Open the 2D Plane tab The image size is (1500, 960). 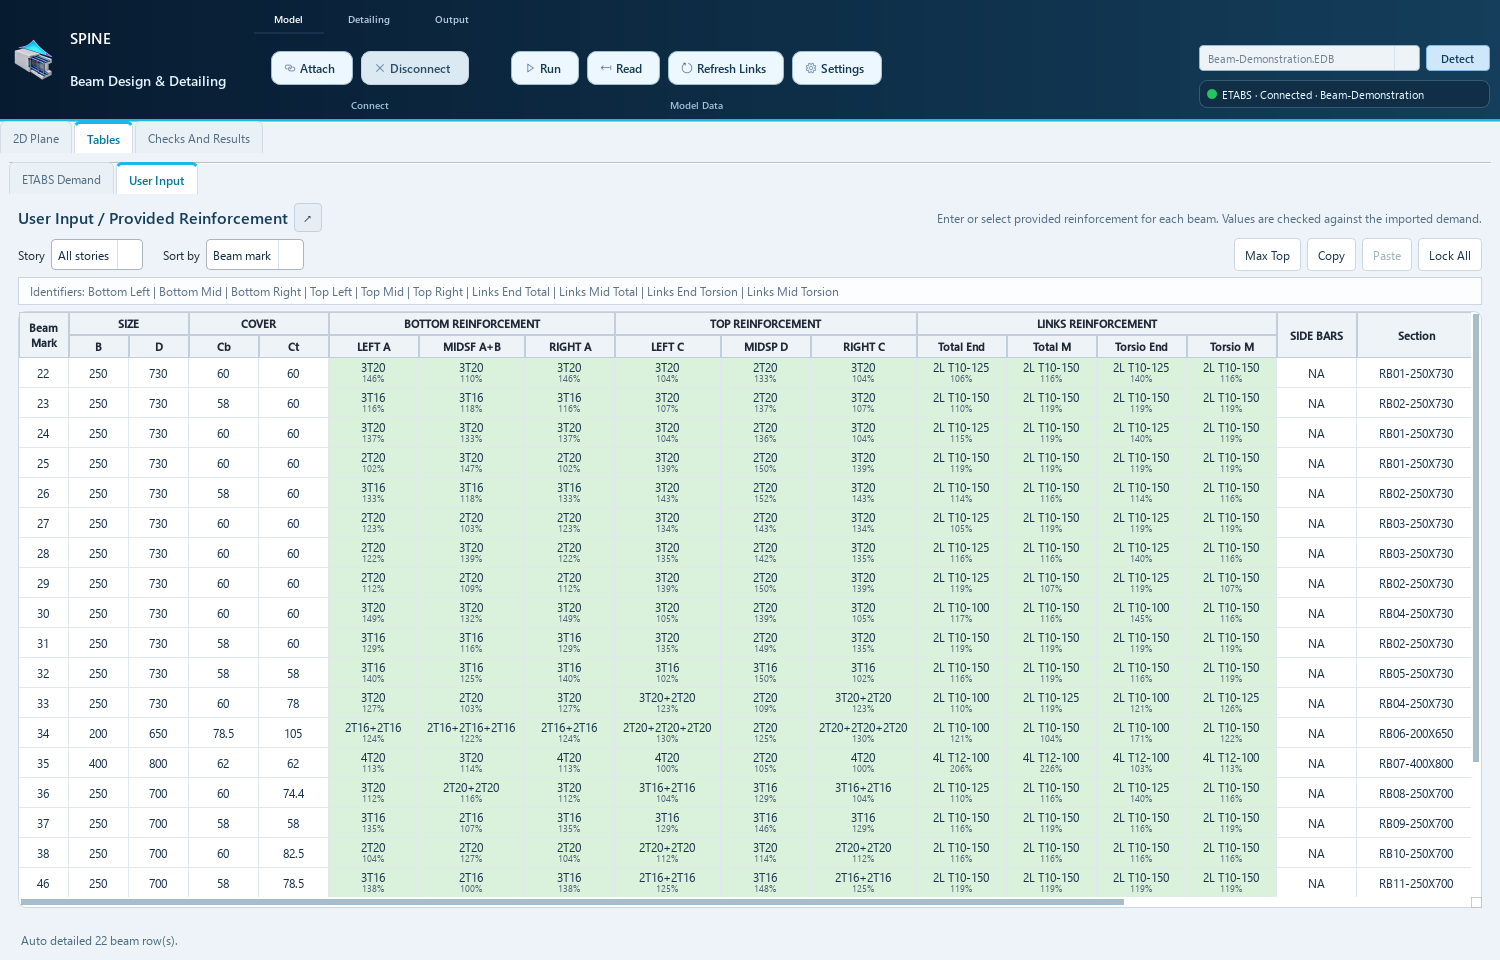(36, 139)
